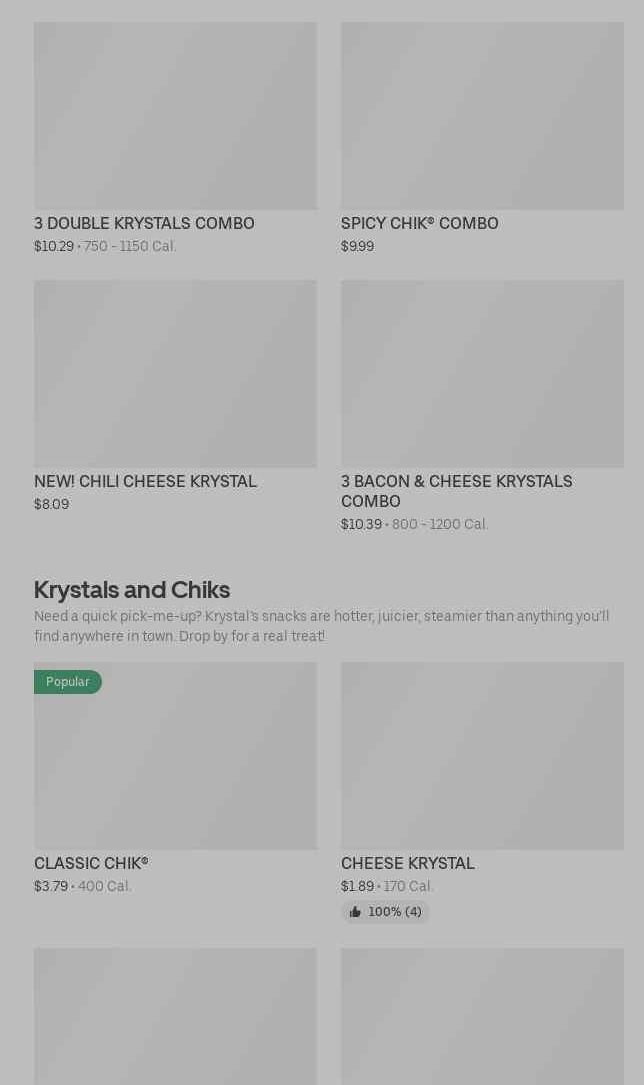Viewport: 644px width, 1085px height.
Task: Click the $9.99 Spicy Chik Combo price
Action: [358, 246]
